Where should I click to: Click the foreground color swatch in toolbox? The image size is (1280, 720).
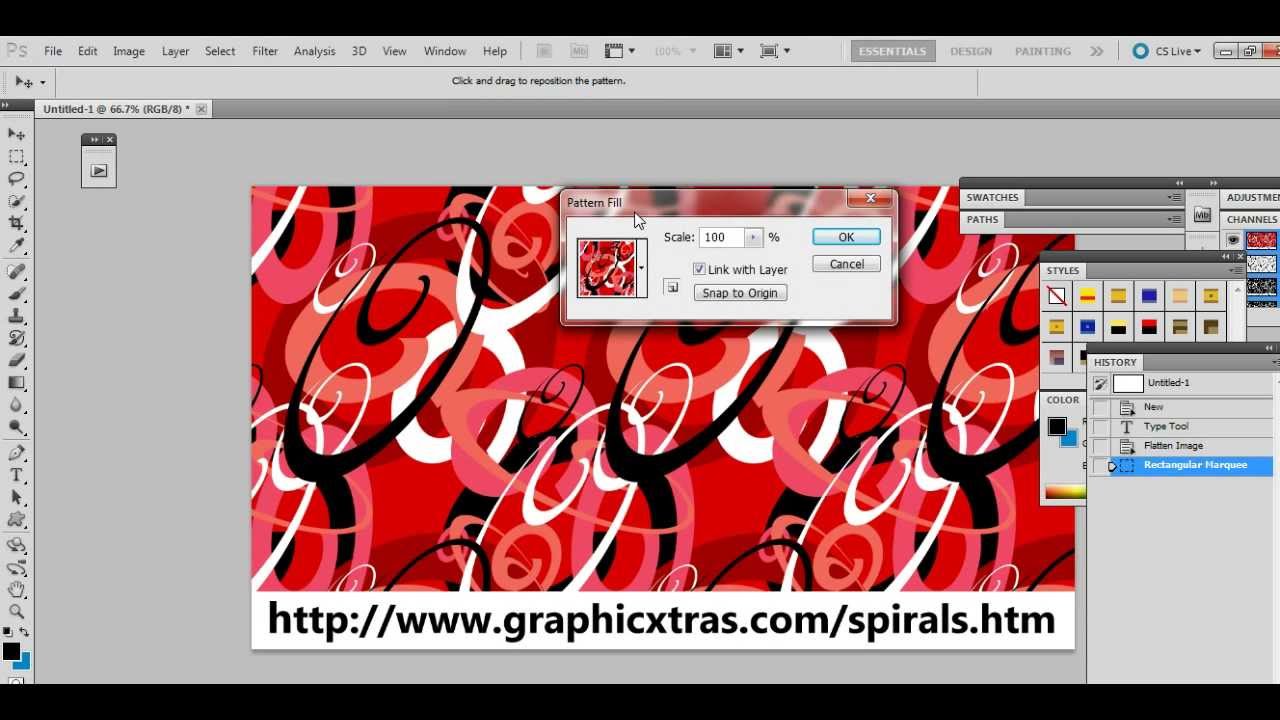(x=11, y=652)
